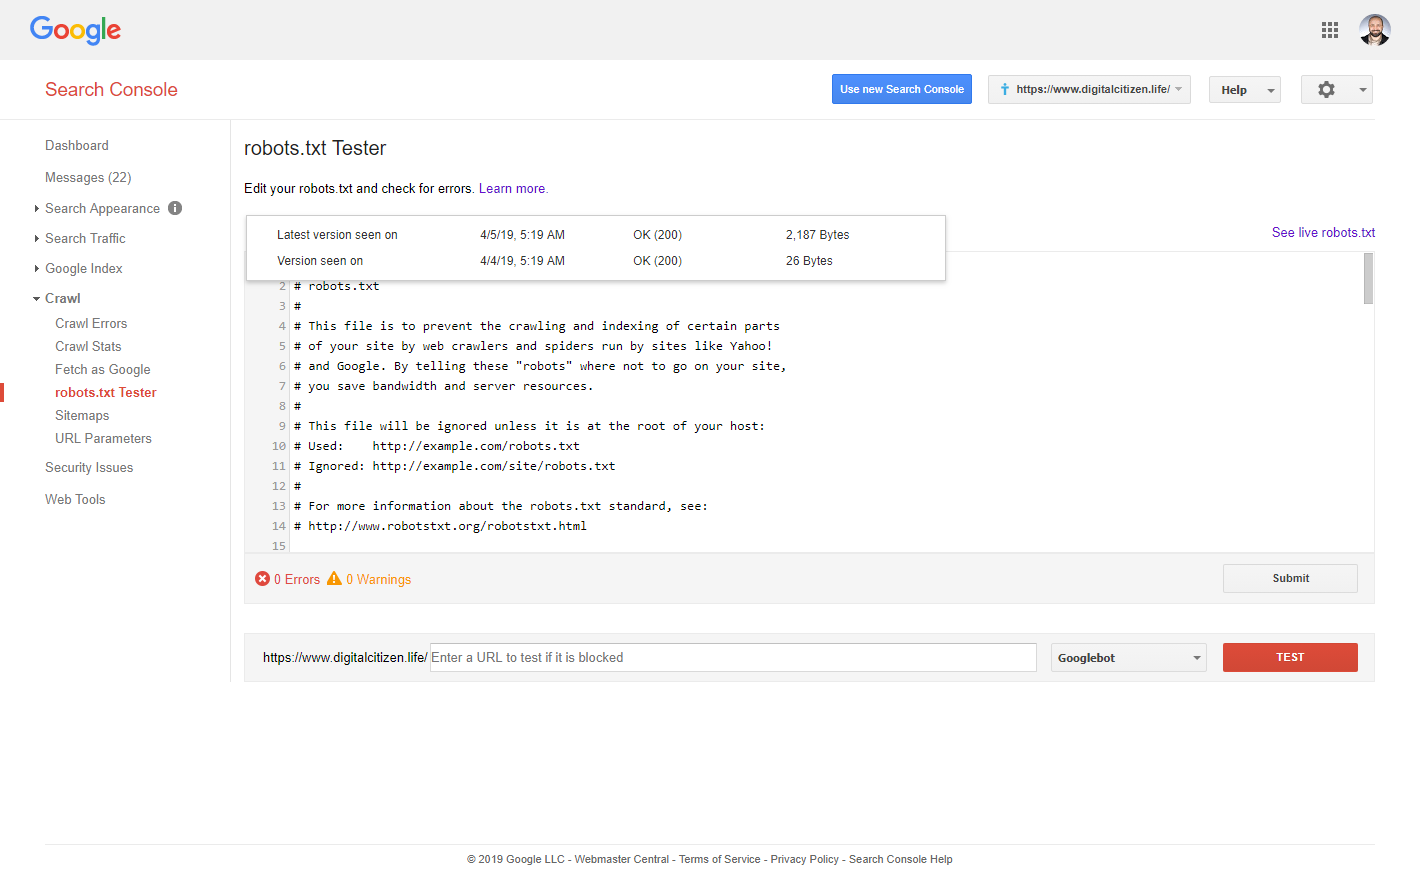1420x871 pixels.
Task: Click '26 Bytes' size value
Action: (x=809, y=261)
